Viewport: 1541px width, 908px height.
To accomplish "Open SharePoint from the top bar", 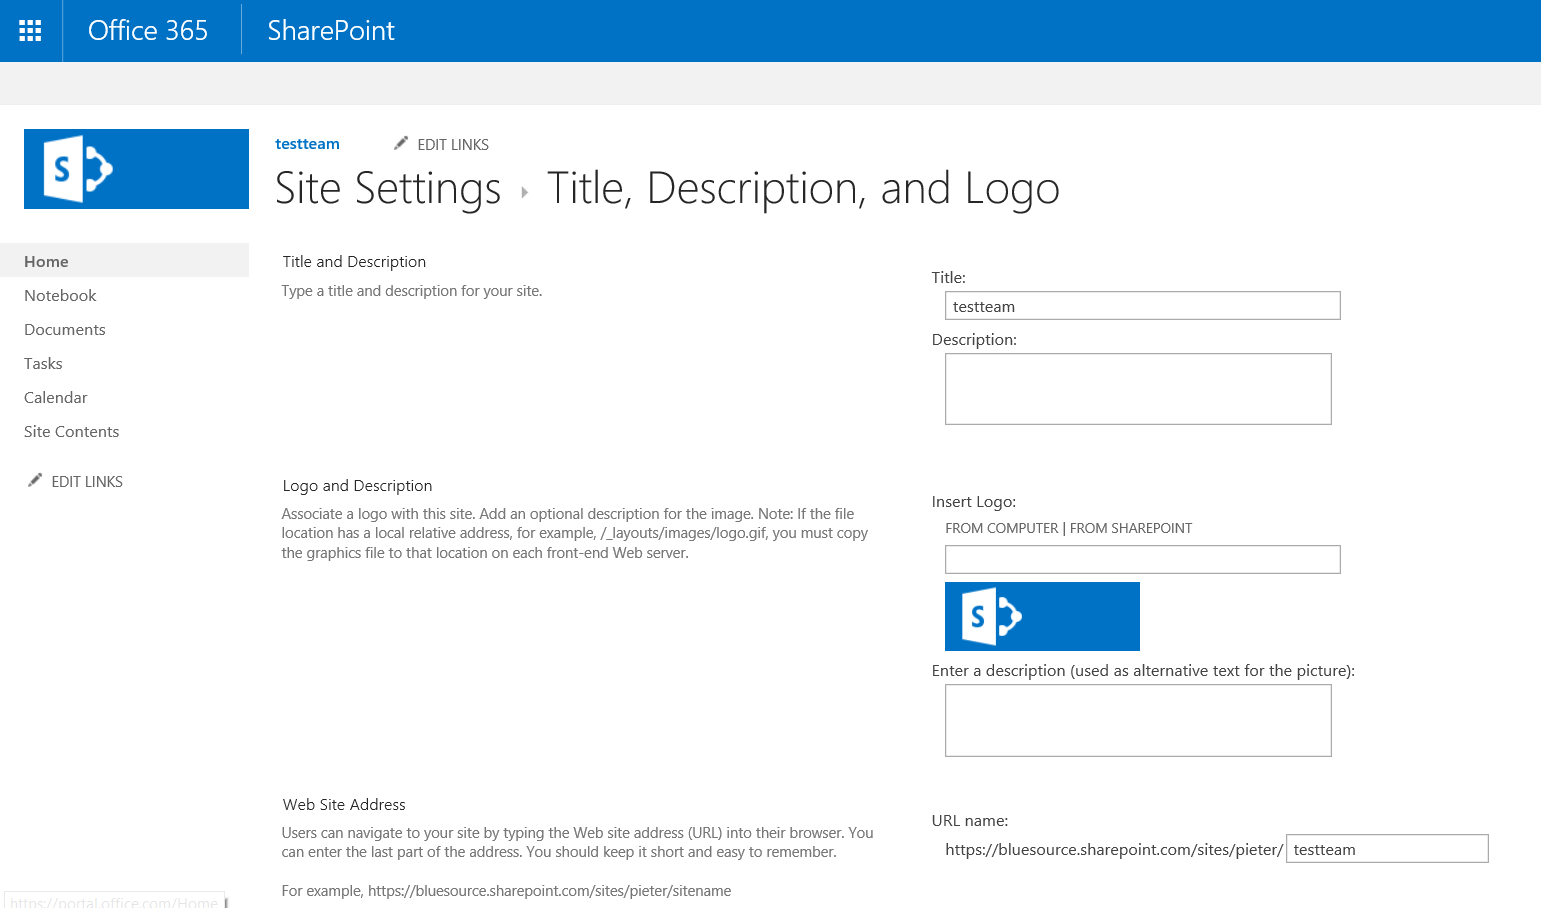I will click(331, 31).
